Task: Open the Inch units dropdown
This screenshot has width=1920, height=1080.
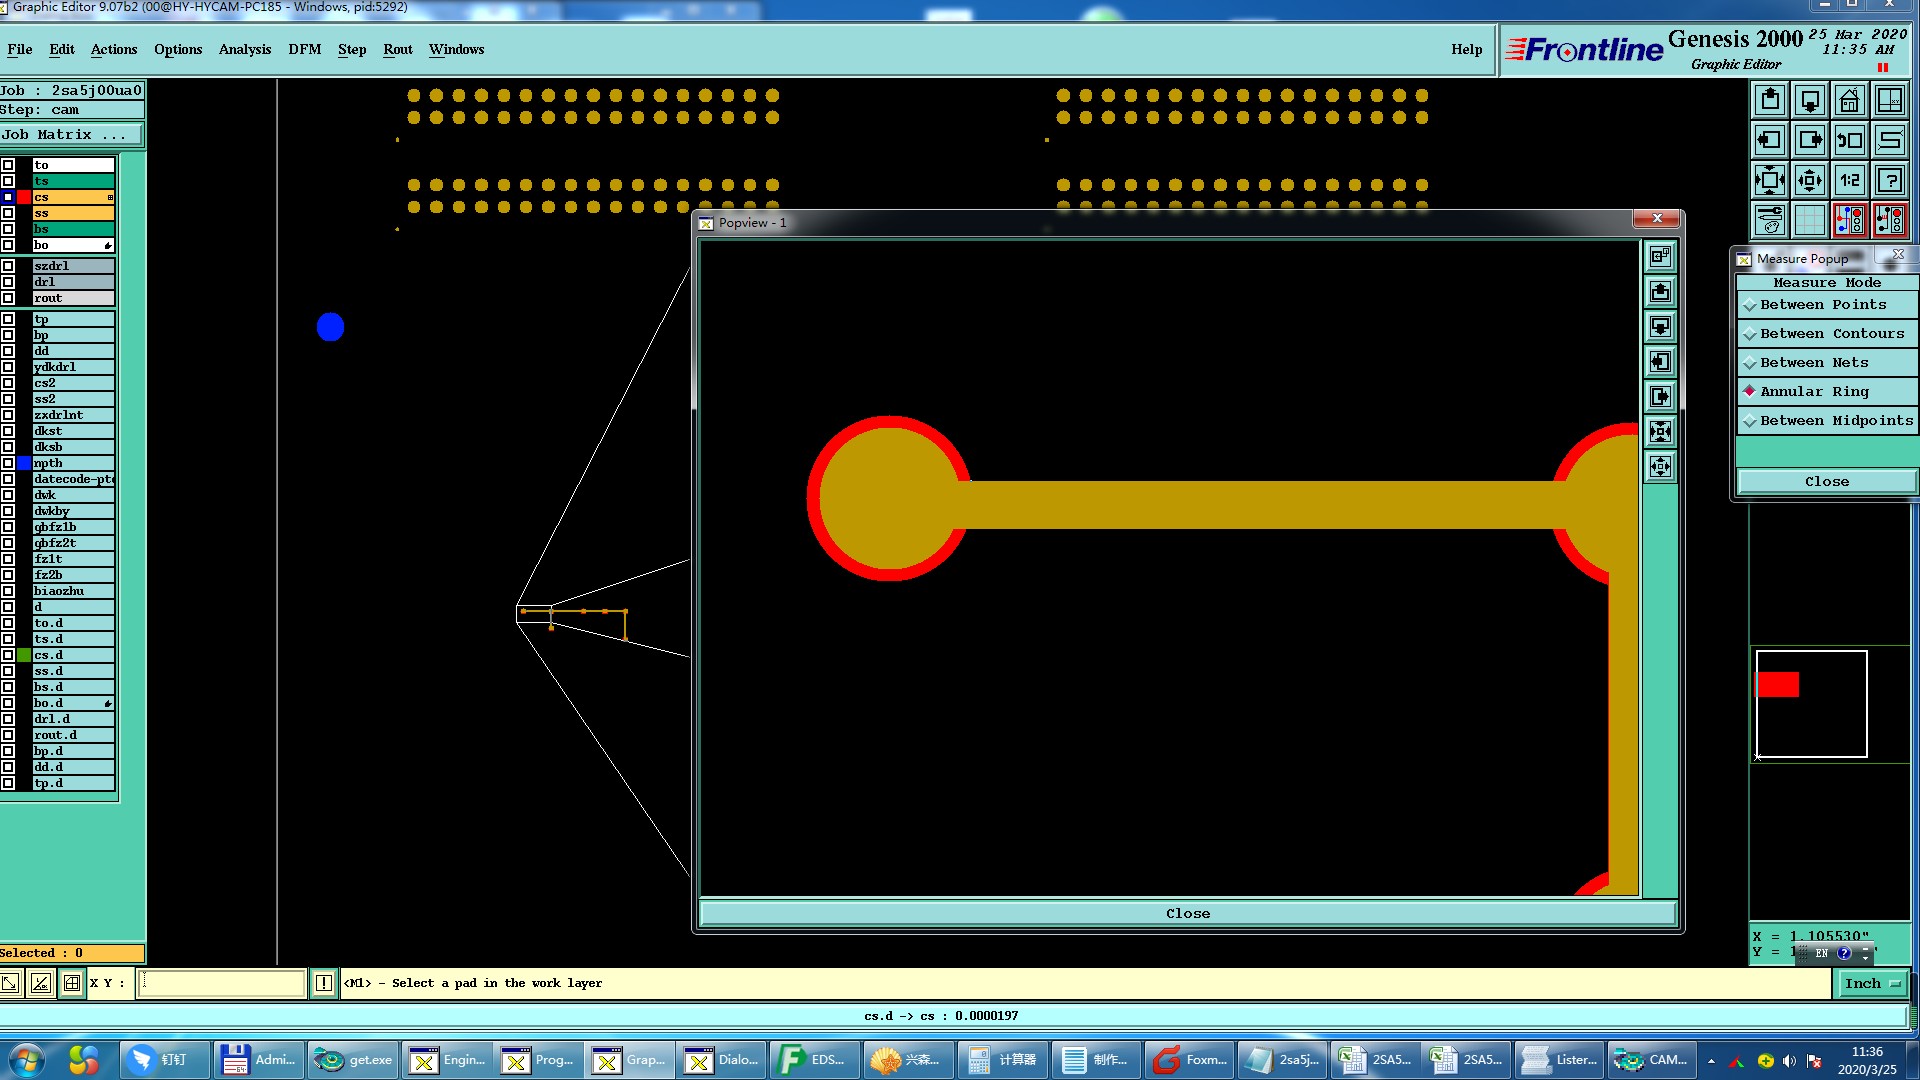Action: click(1871, 984)
